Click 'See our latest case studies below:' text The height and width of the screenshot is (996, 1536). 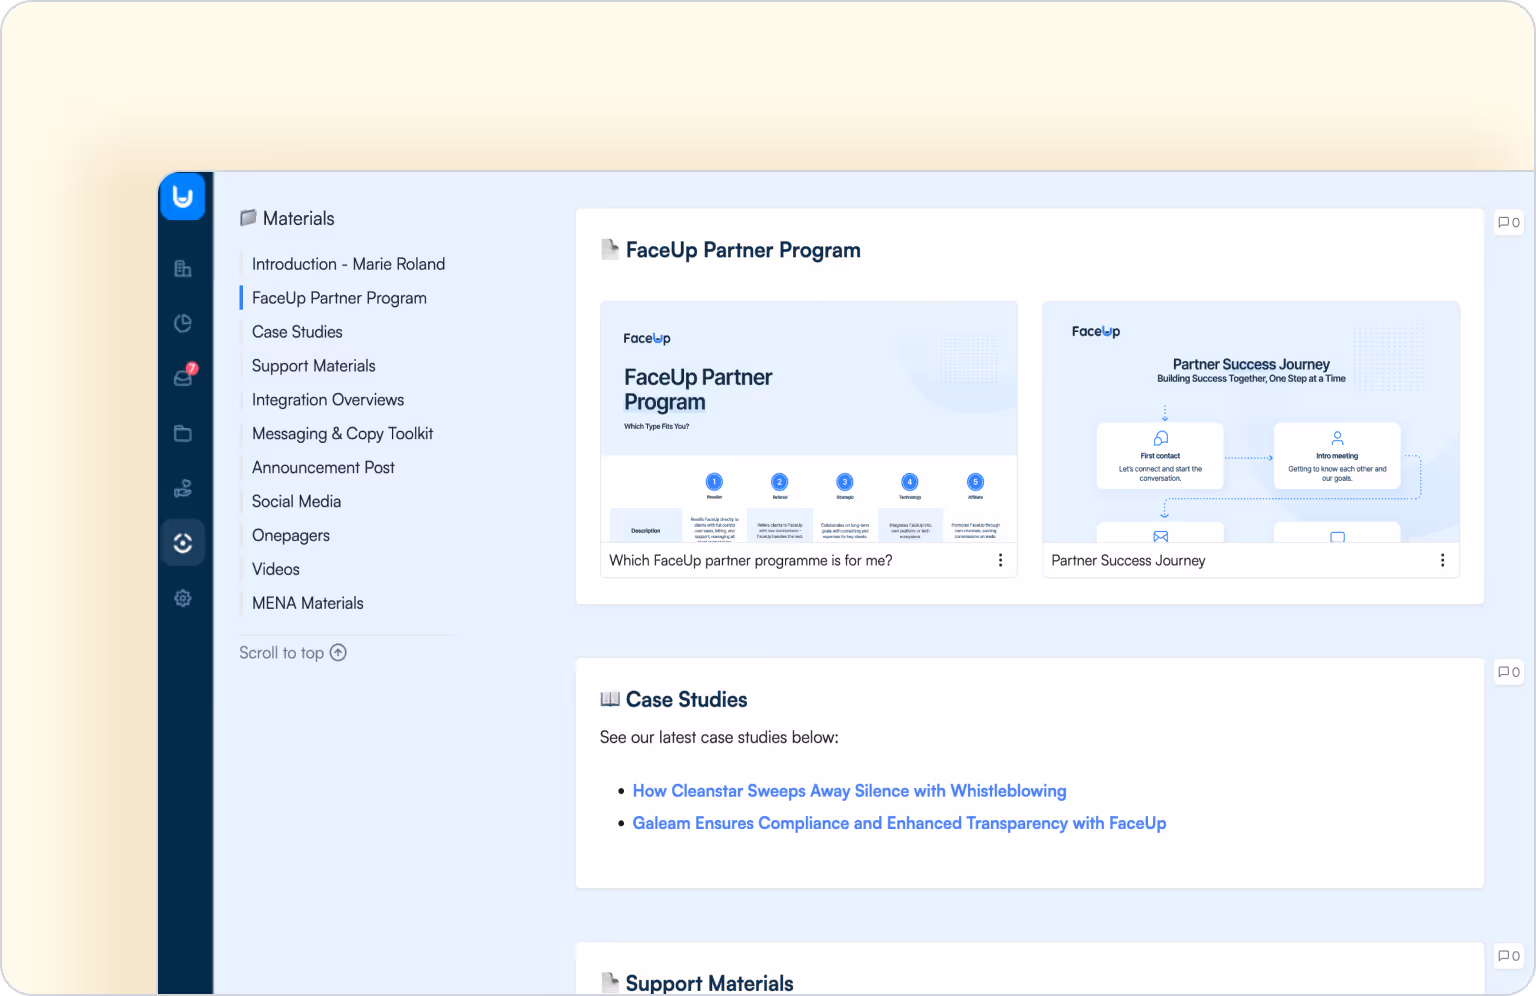tap(719, 738)
